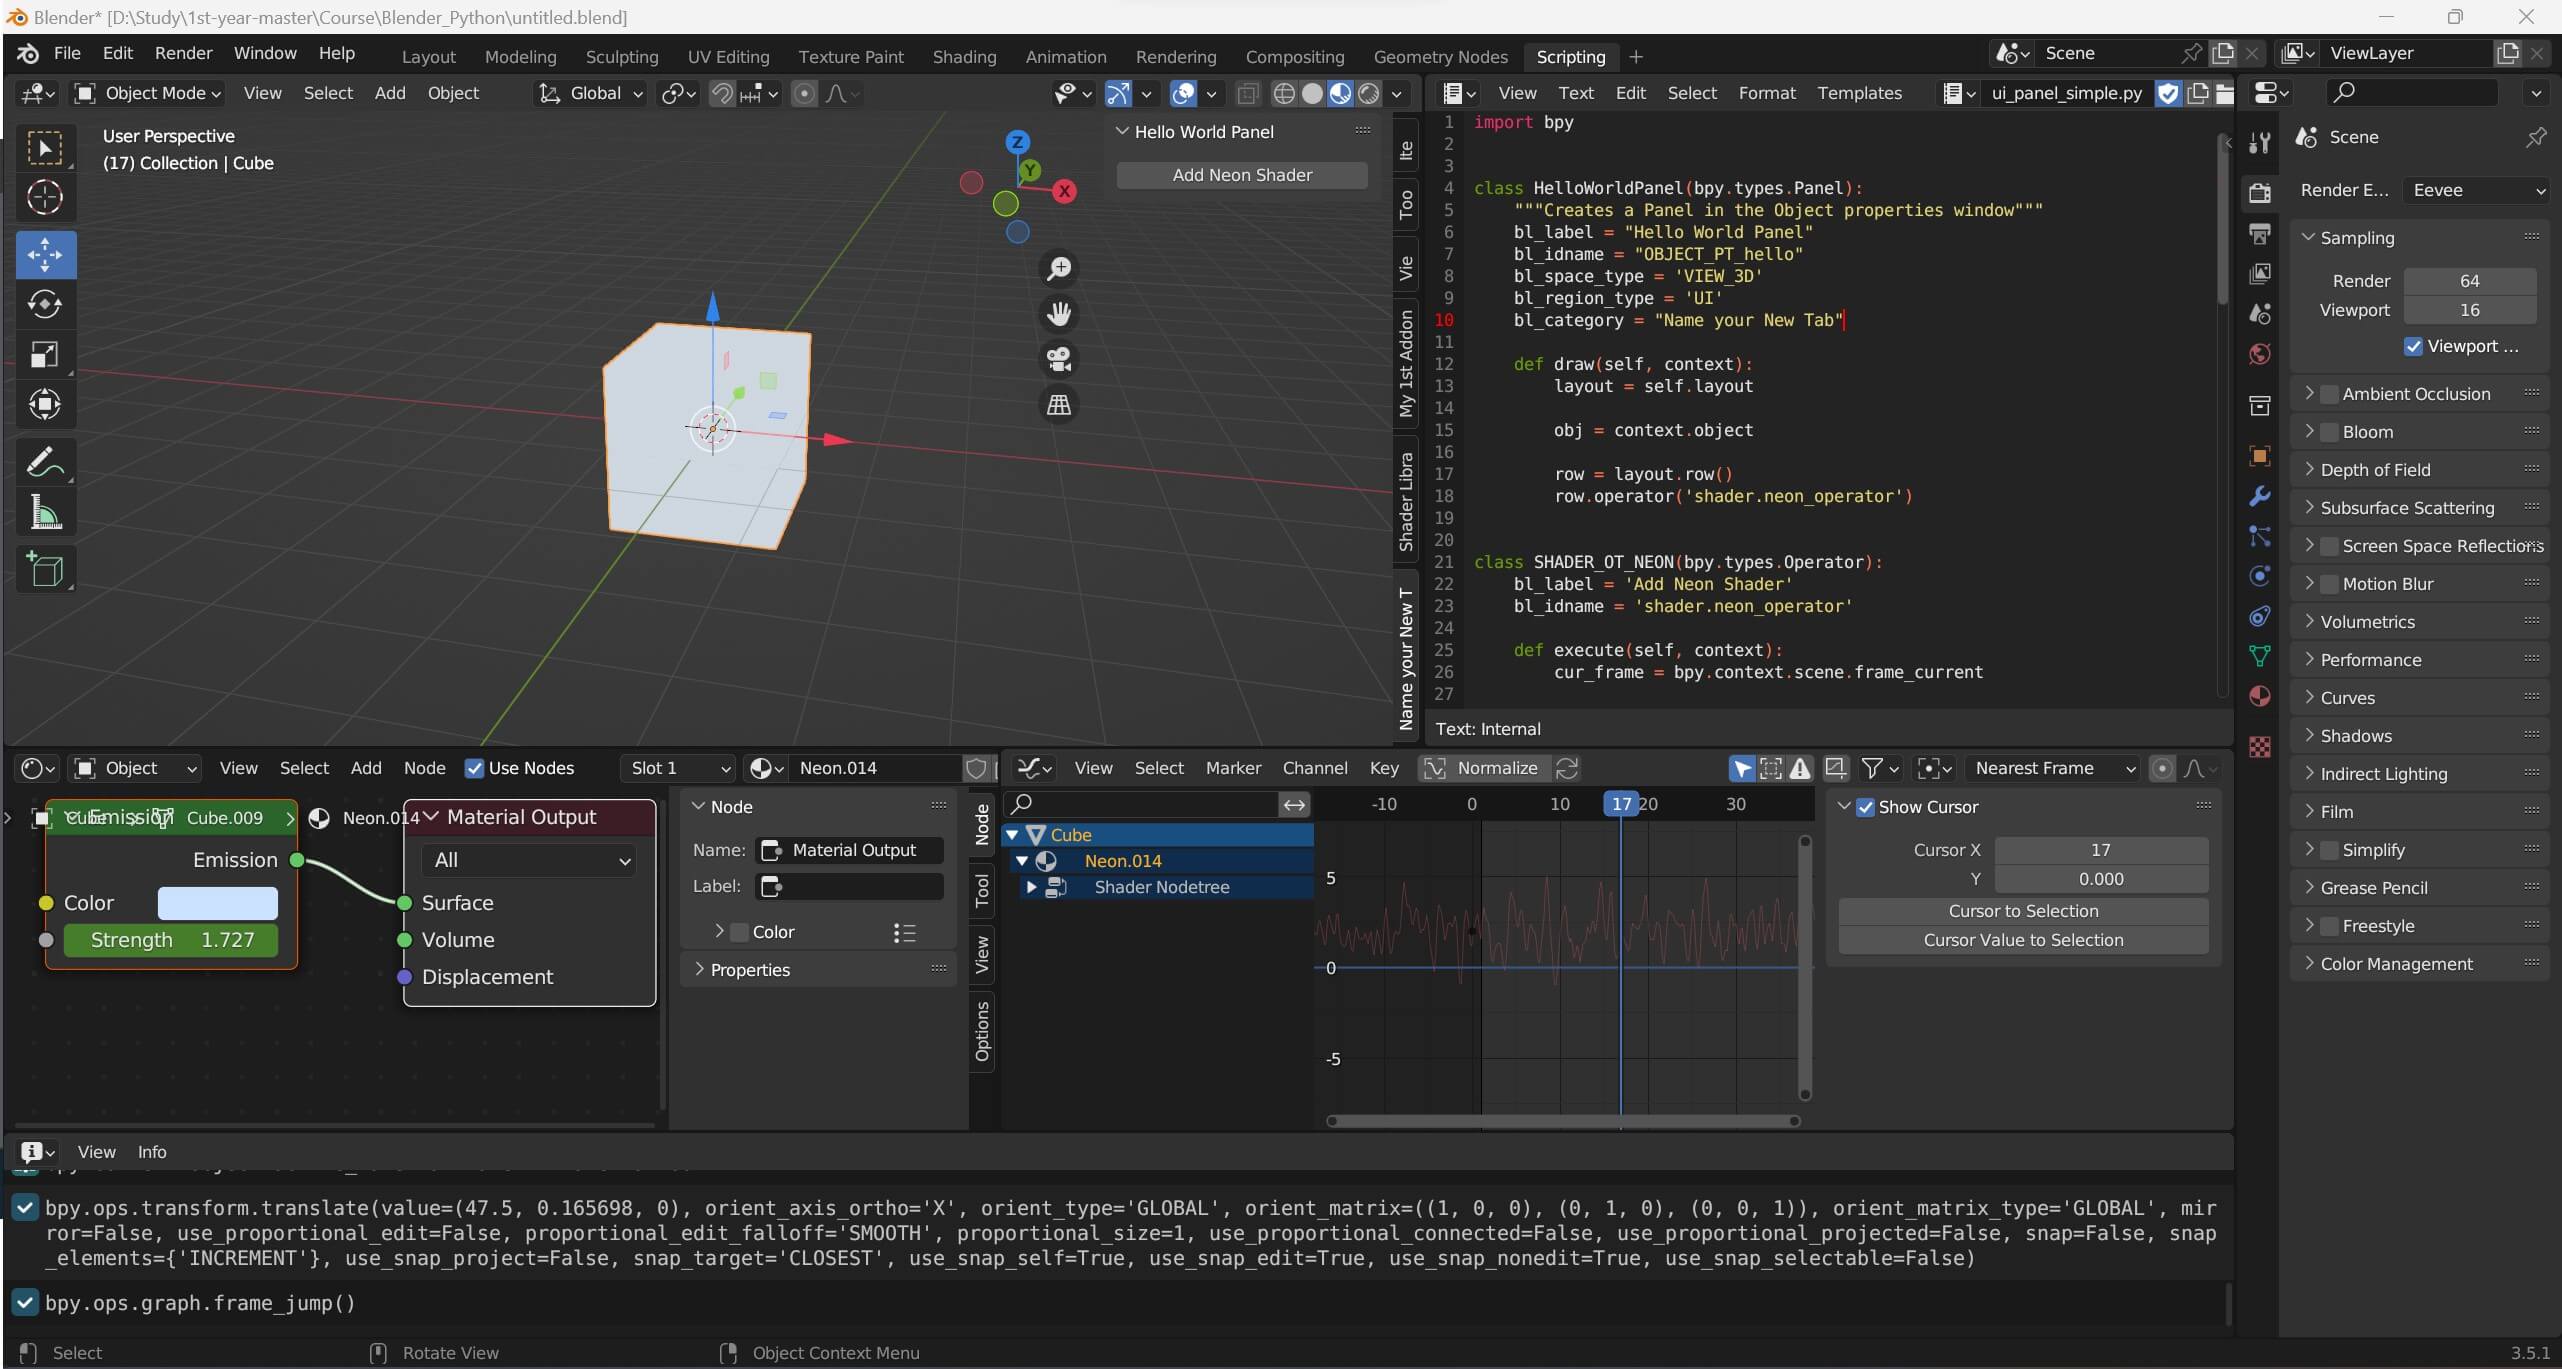Open the Modifier wrench properties tab
This screenshot has height=1369, width=2562.
pos(2259,496)
